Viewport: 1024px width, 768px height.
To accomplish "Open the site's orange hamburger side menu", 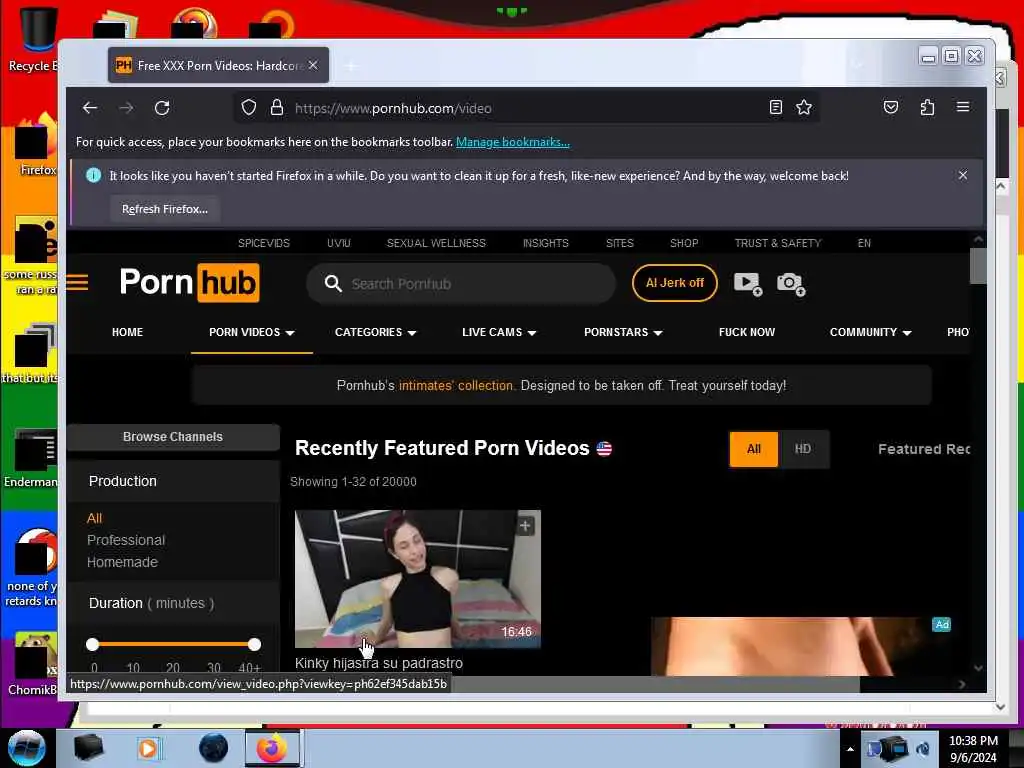I will coord(77,283).
